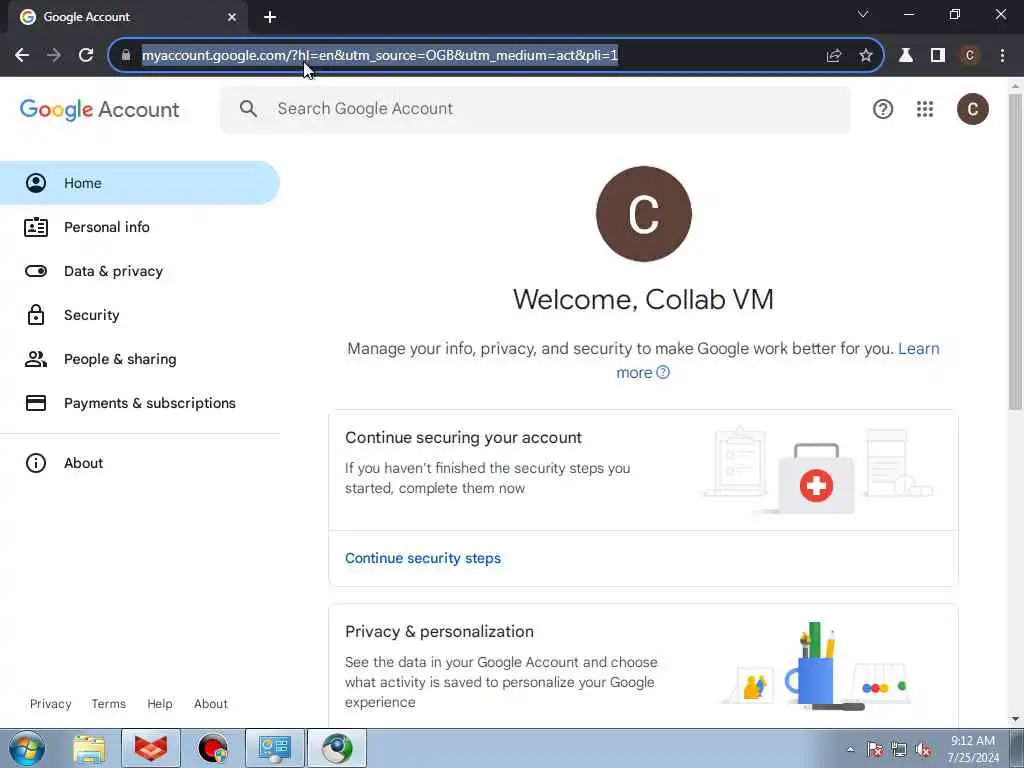Click the browser forward arrow
Image resolution: width=1024 pixels, height=768 pixels.
coord(54,56)
